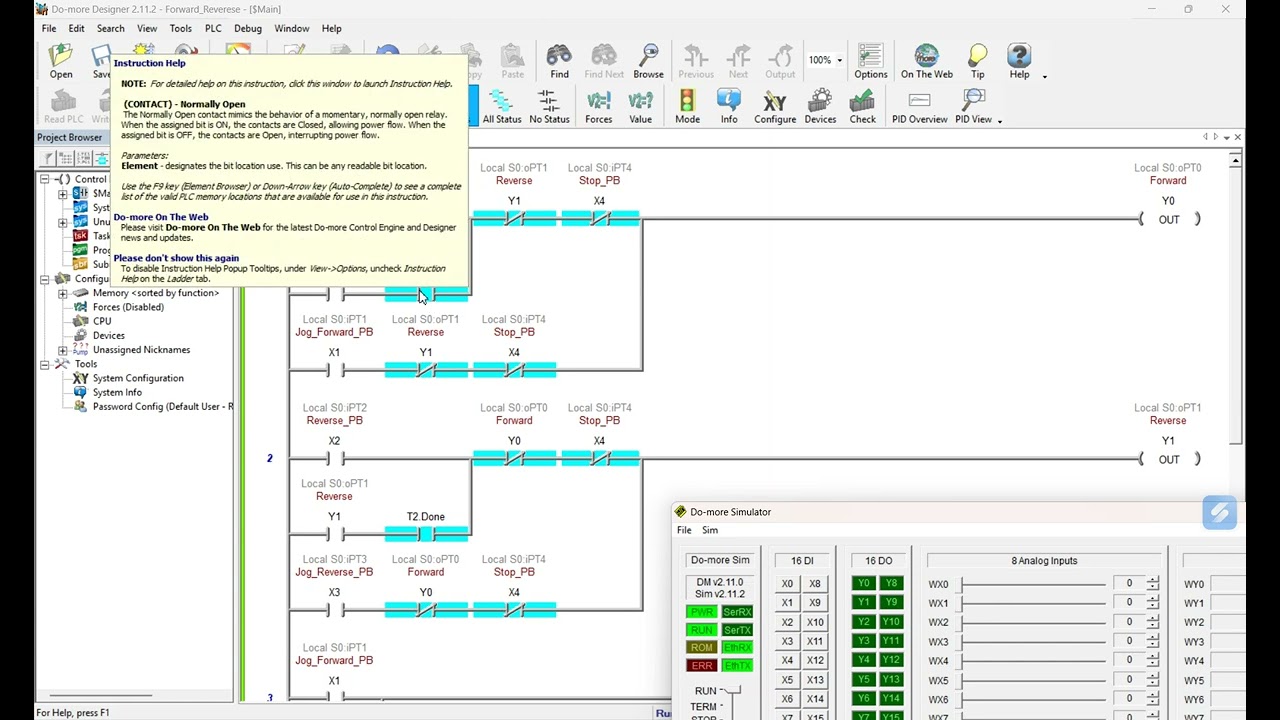Show the Tip lightbulb

coord(978,62)
